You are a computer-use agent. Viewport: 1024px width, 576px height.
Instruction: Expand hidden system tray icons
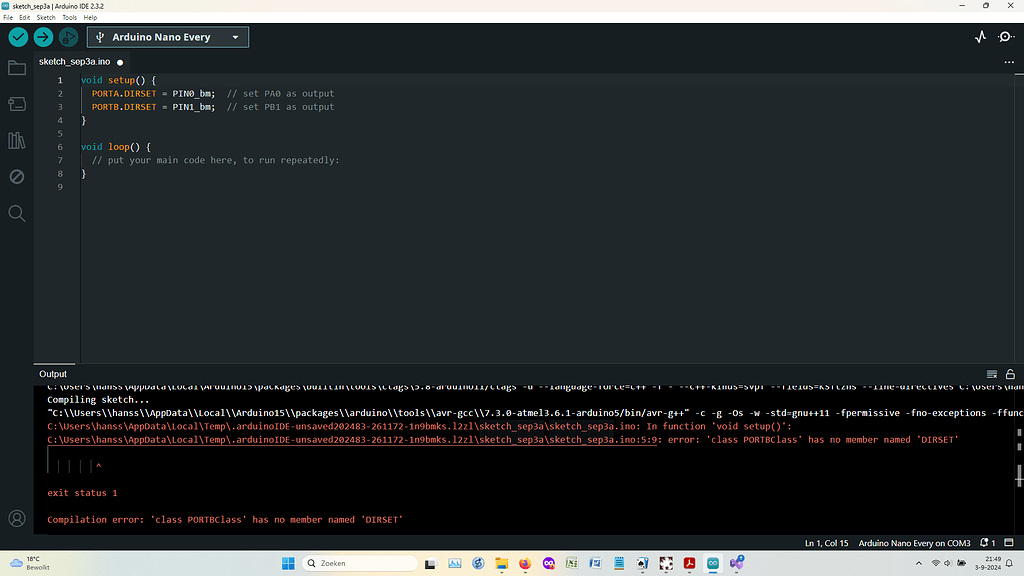(x=919, y=563)
